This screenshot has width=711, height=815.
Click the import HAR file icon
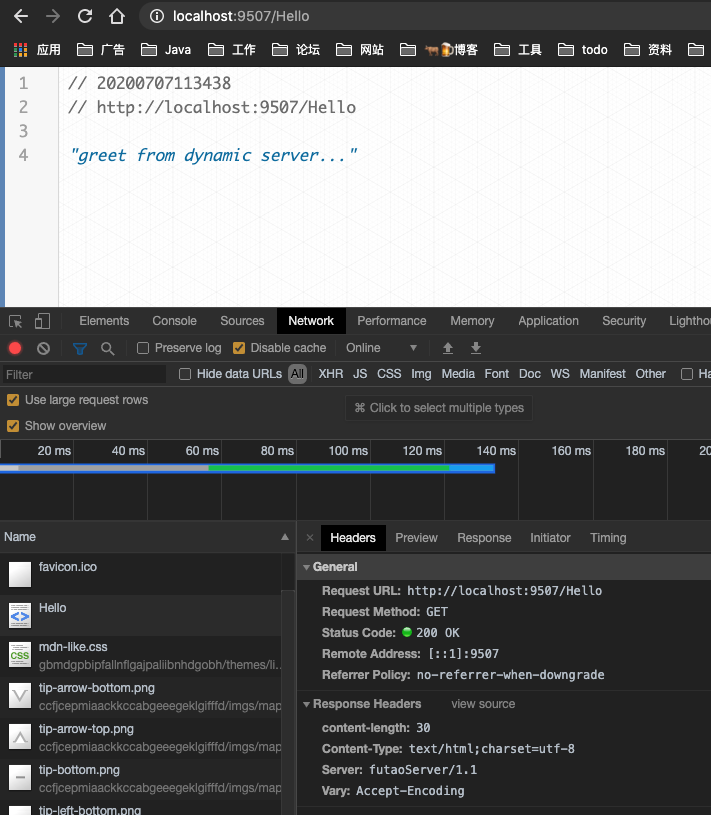(448, 348)
